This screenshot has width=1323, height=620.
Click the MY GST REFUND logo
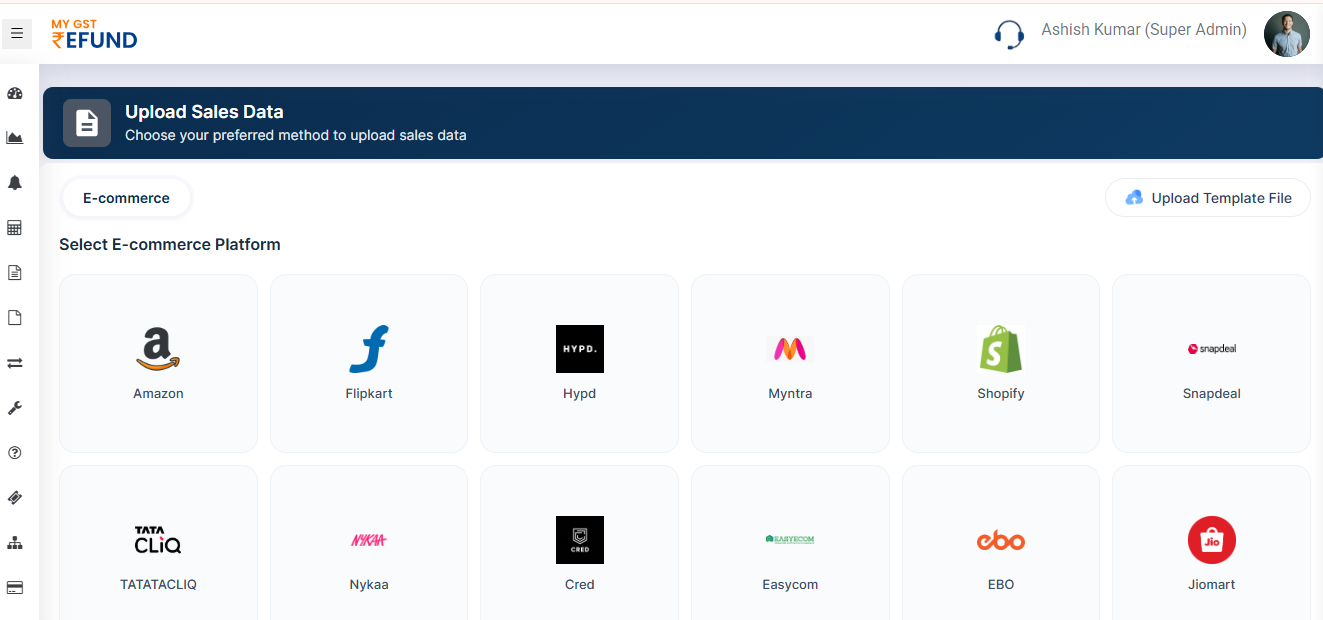click(x=94, y=33)
